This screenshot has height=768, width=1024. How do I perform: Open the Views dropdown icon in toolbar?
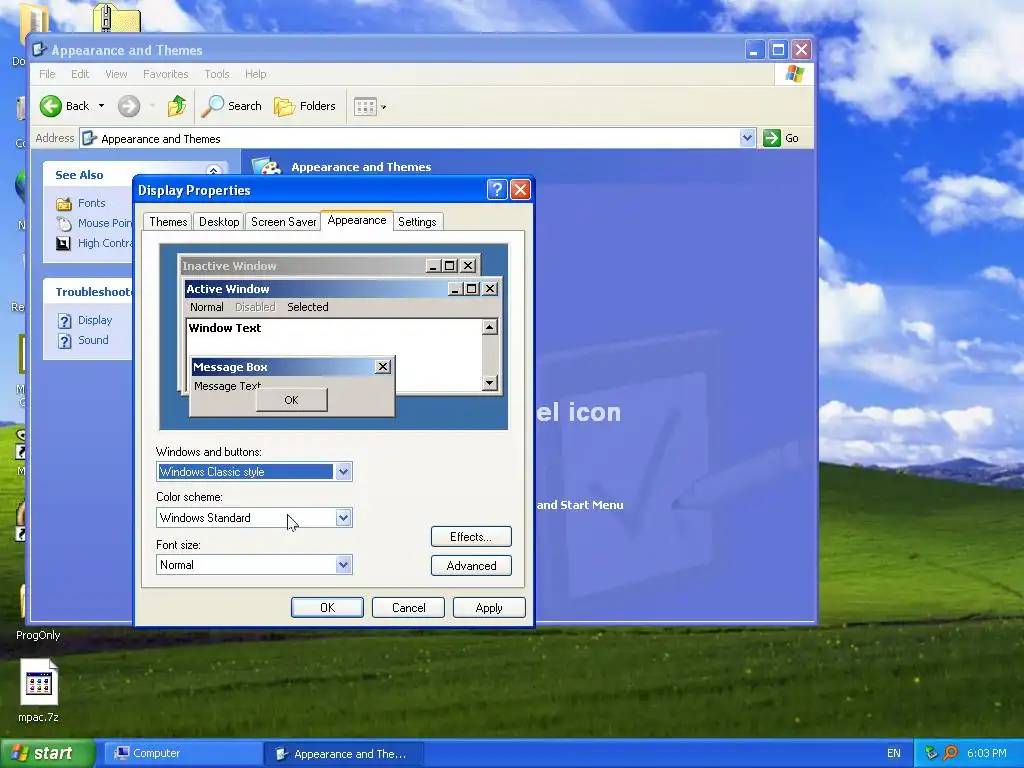[x=370, y=106]
